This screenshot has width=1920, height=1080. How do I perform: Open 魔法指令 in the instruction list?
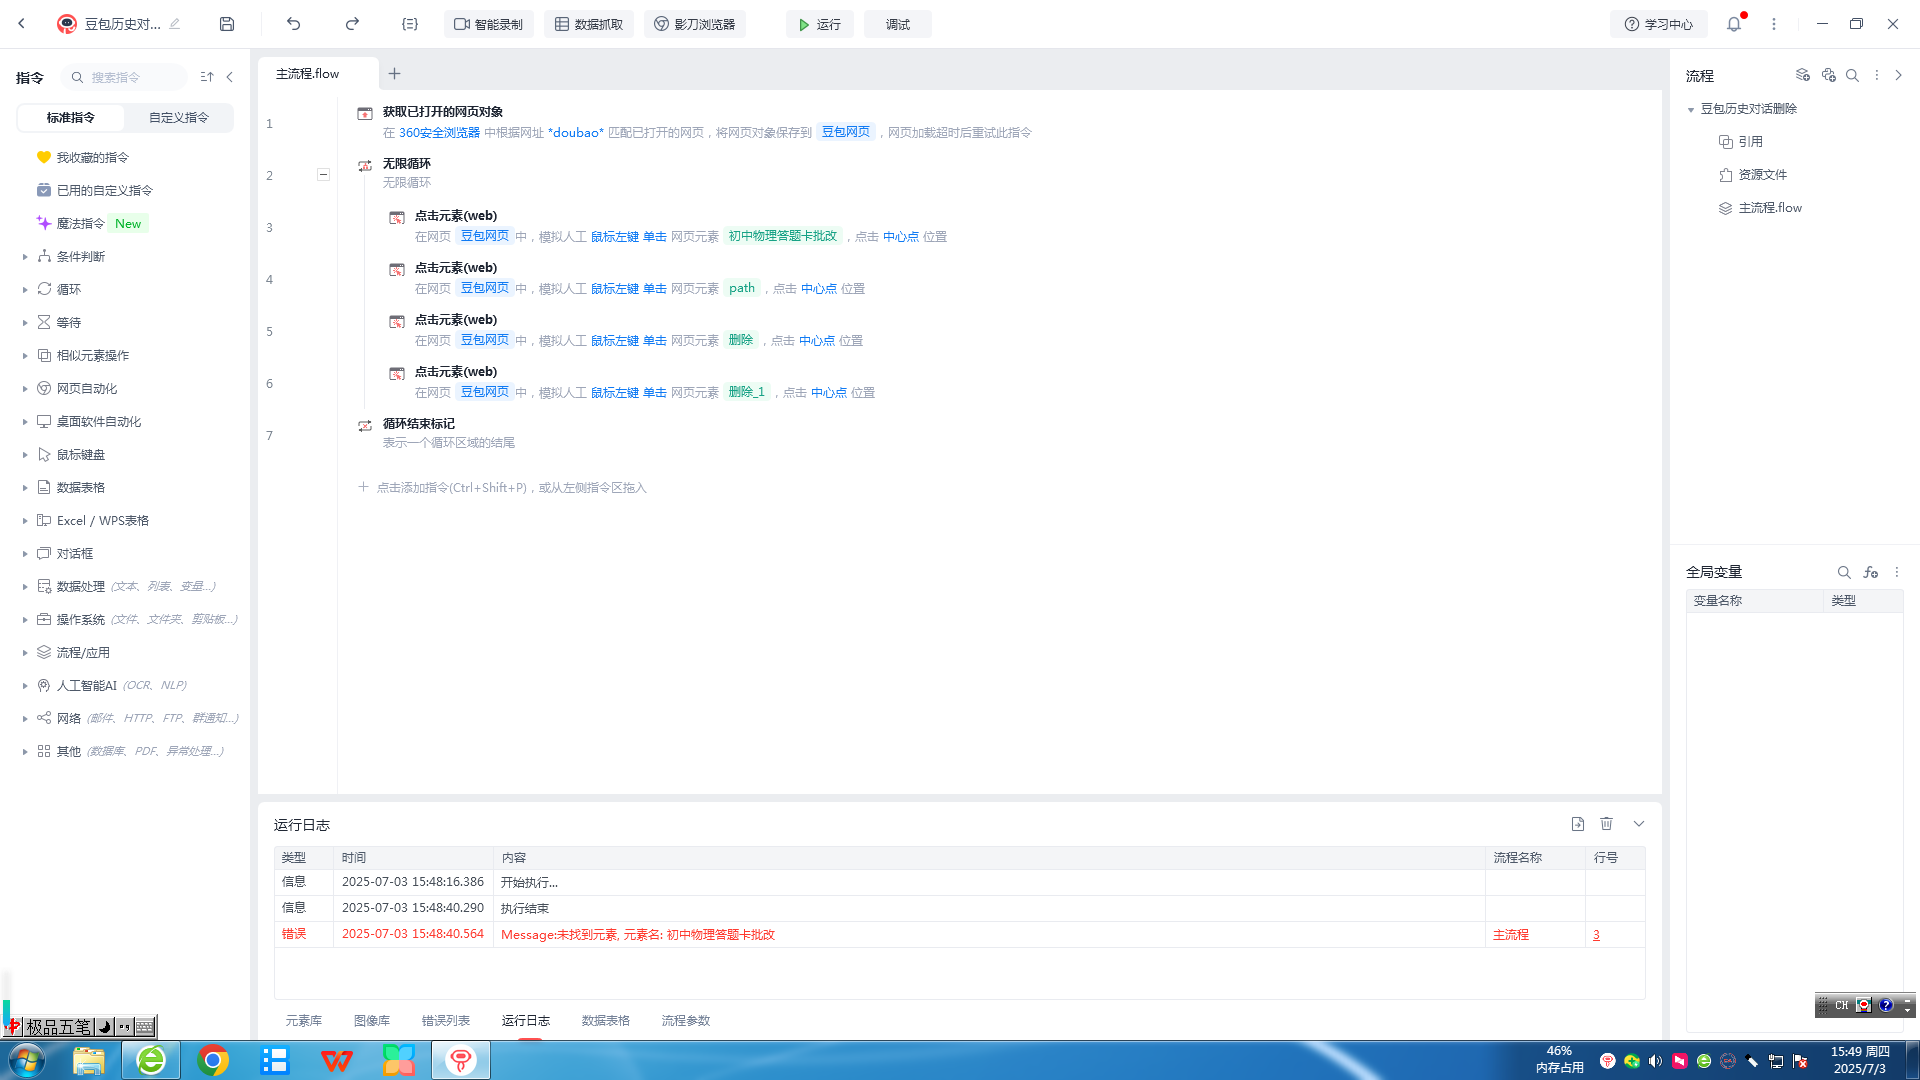[x=81, y=224]
